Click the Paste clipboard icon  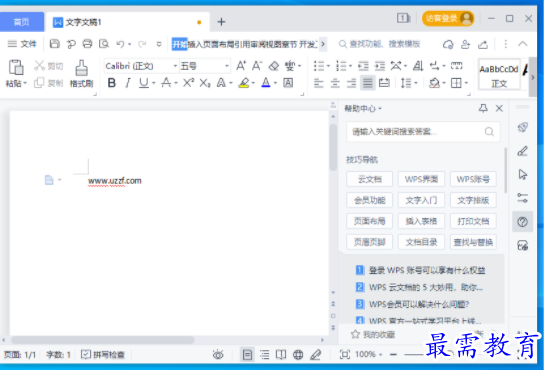point(16,67)
